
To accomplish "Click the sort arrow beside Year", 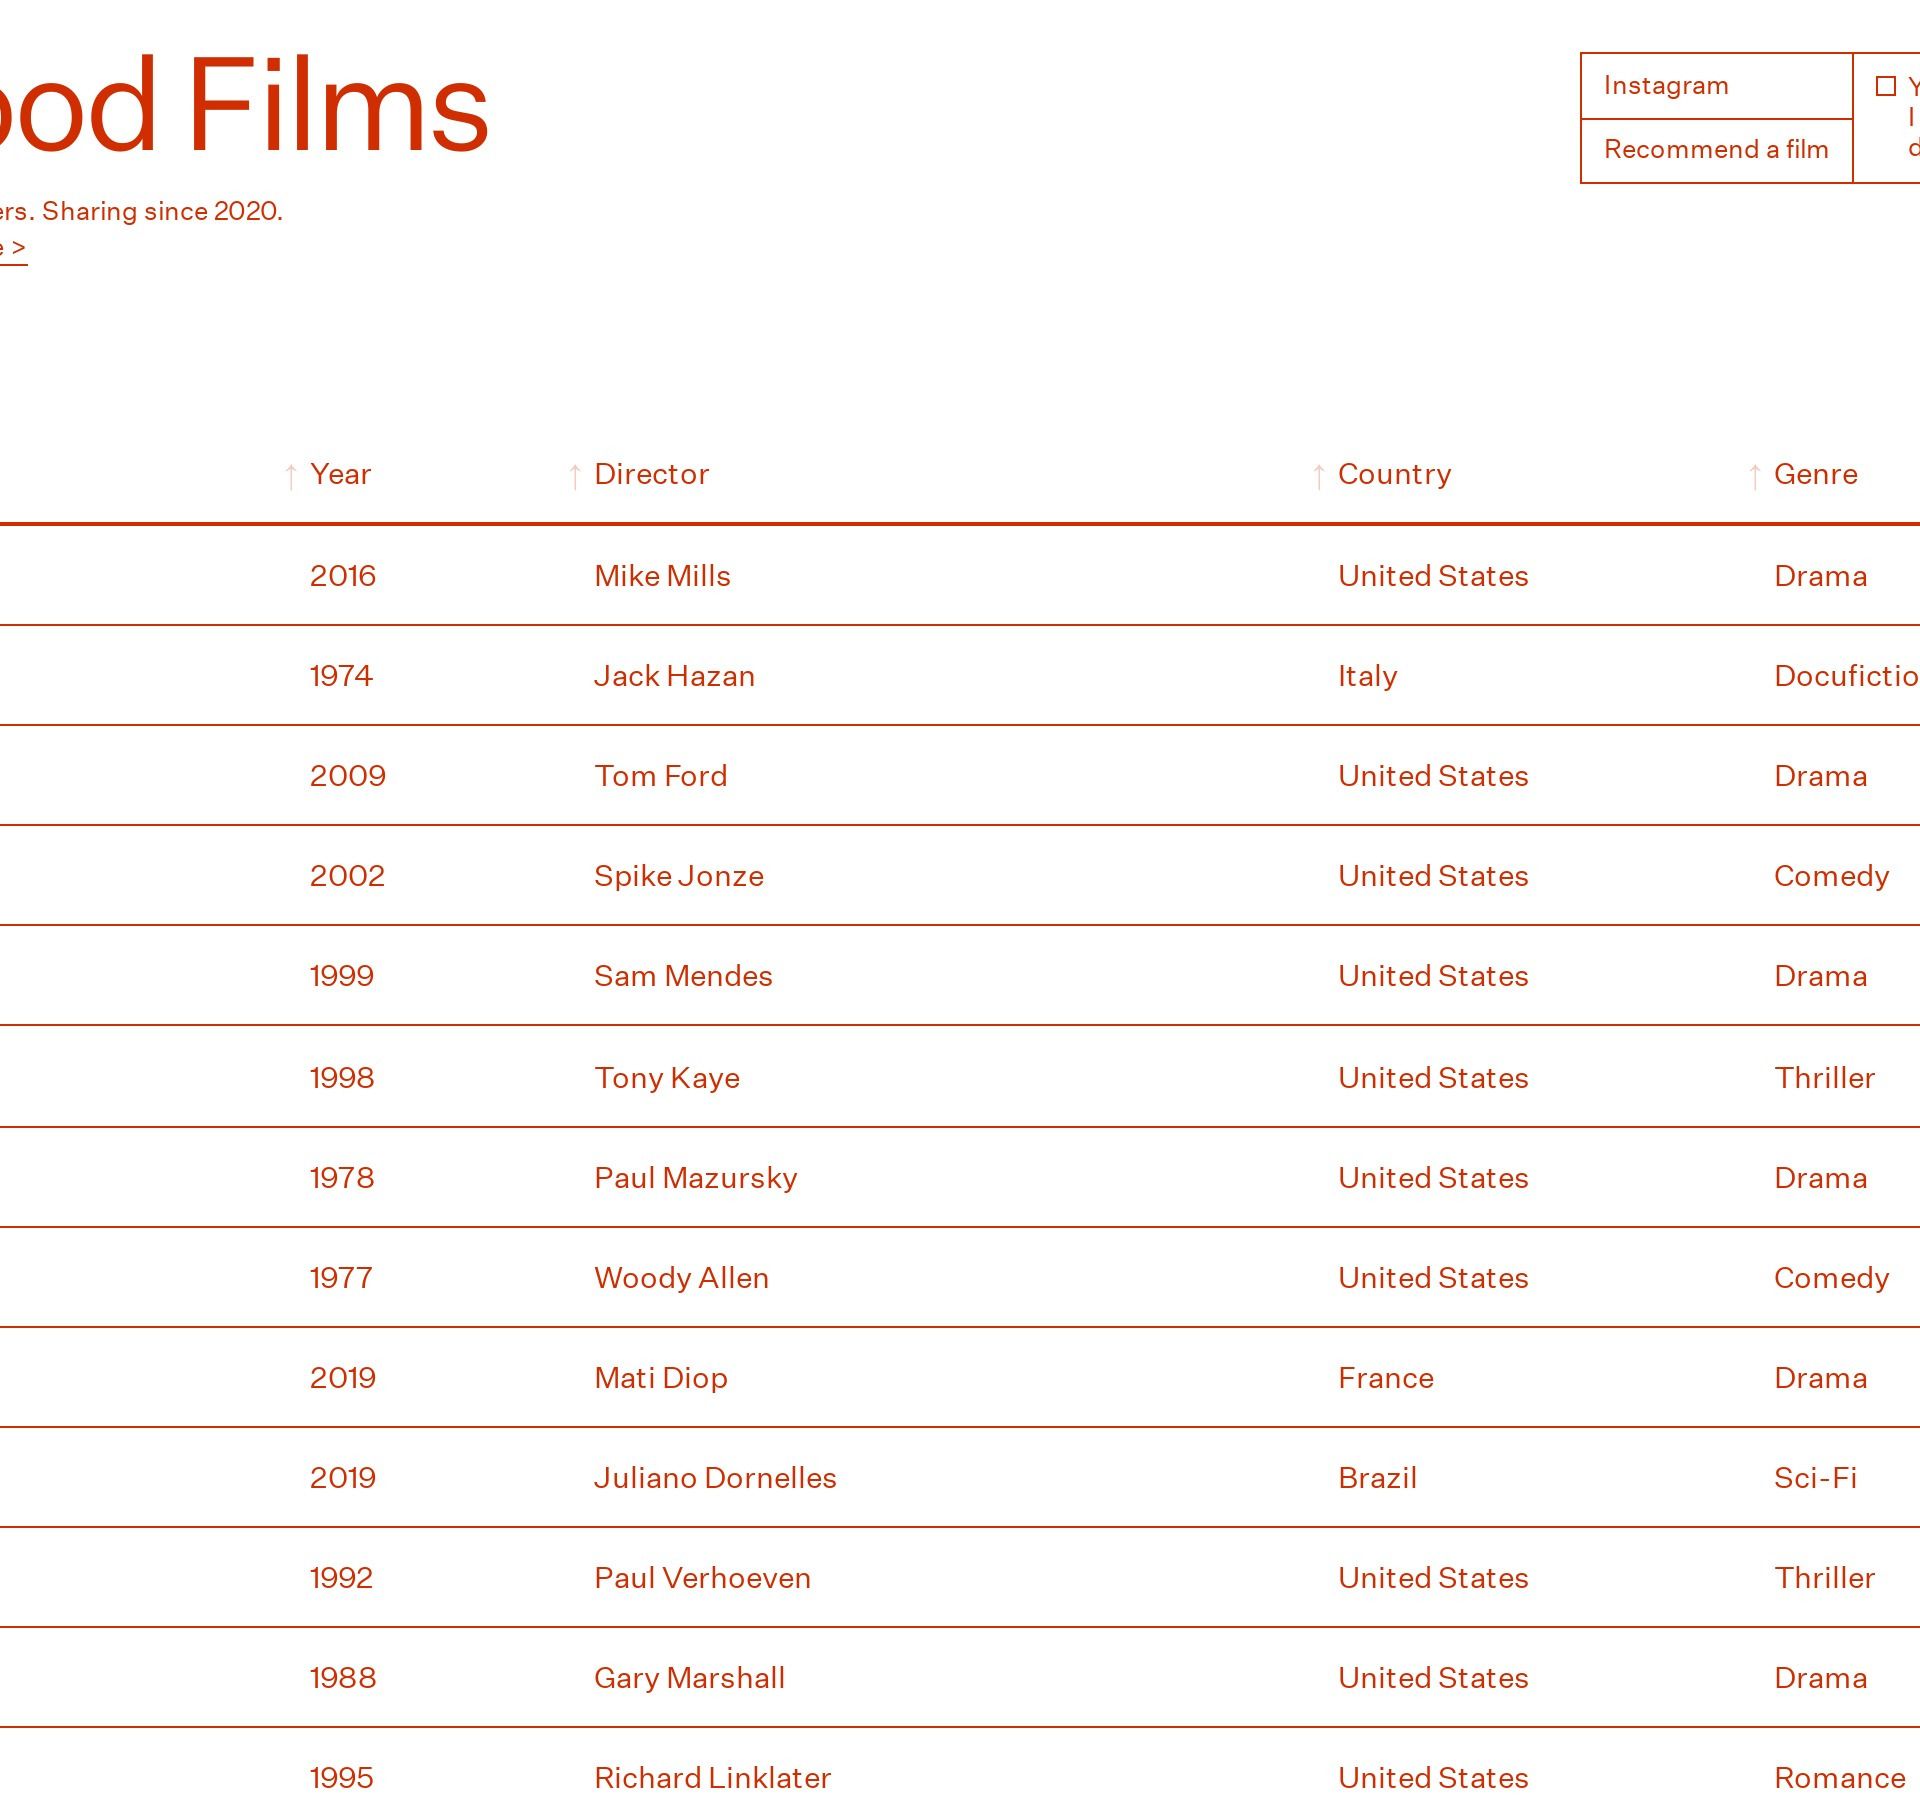I will point(291,477).
